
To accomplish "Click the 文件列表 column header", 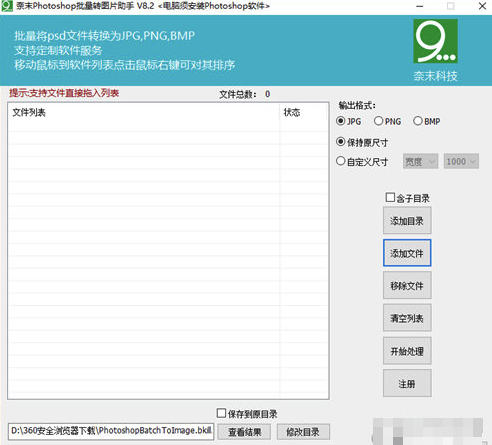I will (x=144, y=113).
